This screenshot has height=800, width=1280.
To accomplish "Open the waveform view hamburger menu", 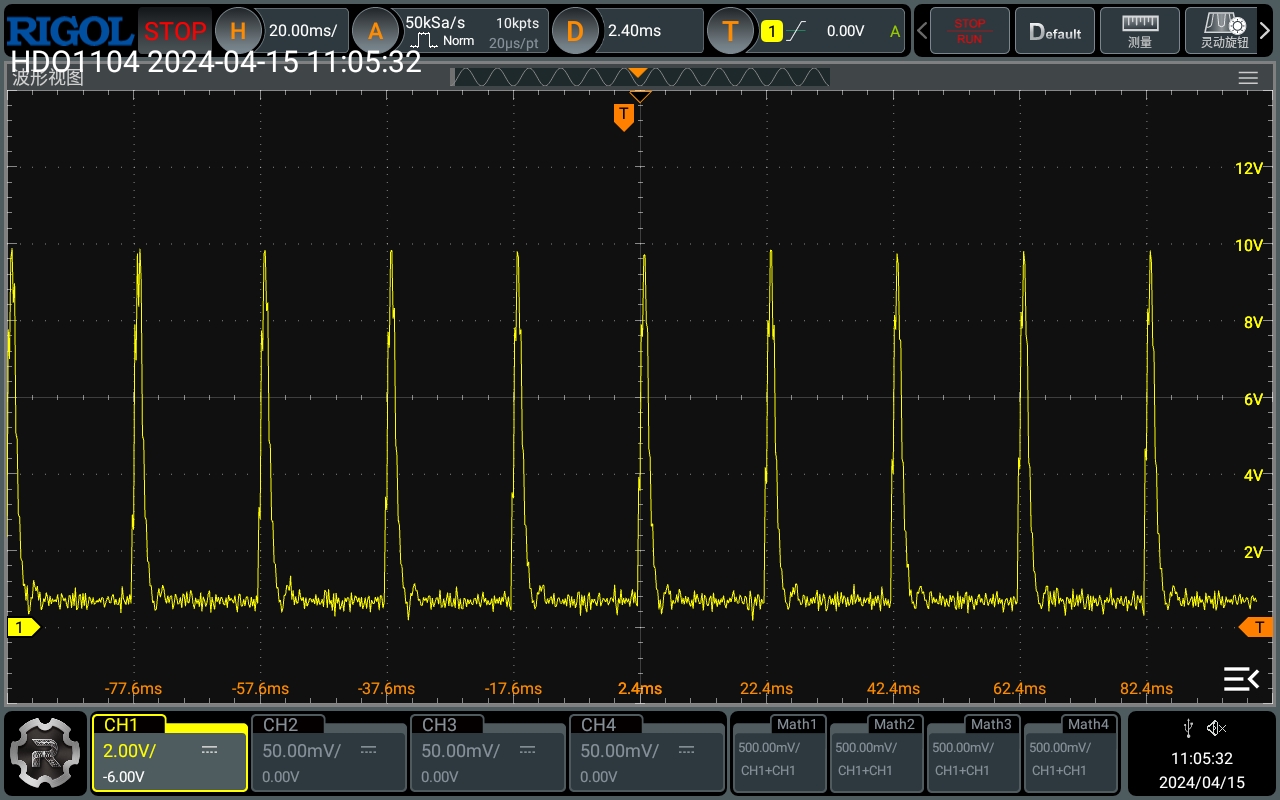I will point(1247,78).
